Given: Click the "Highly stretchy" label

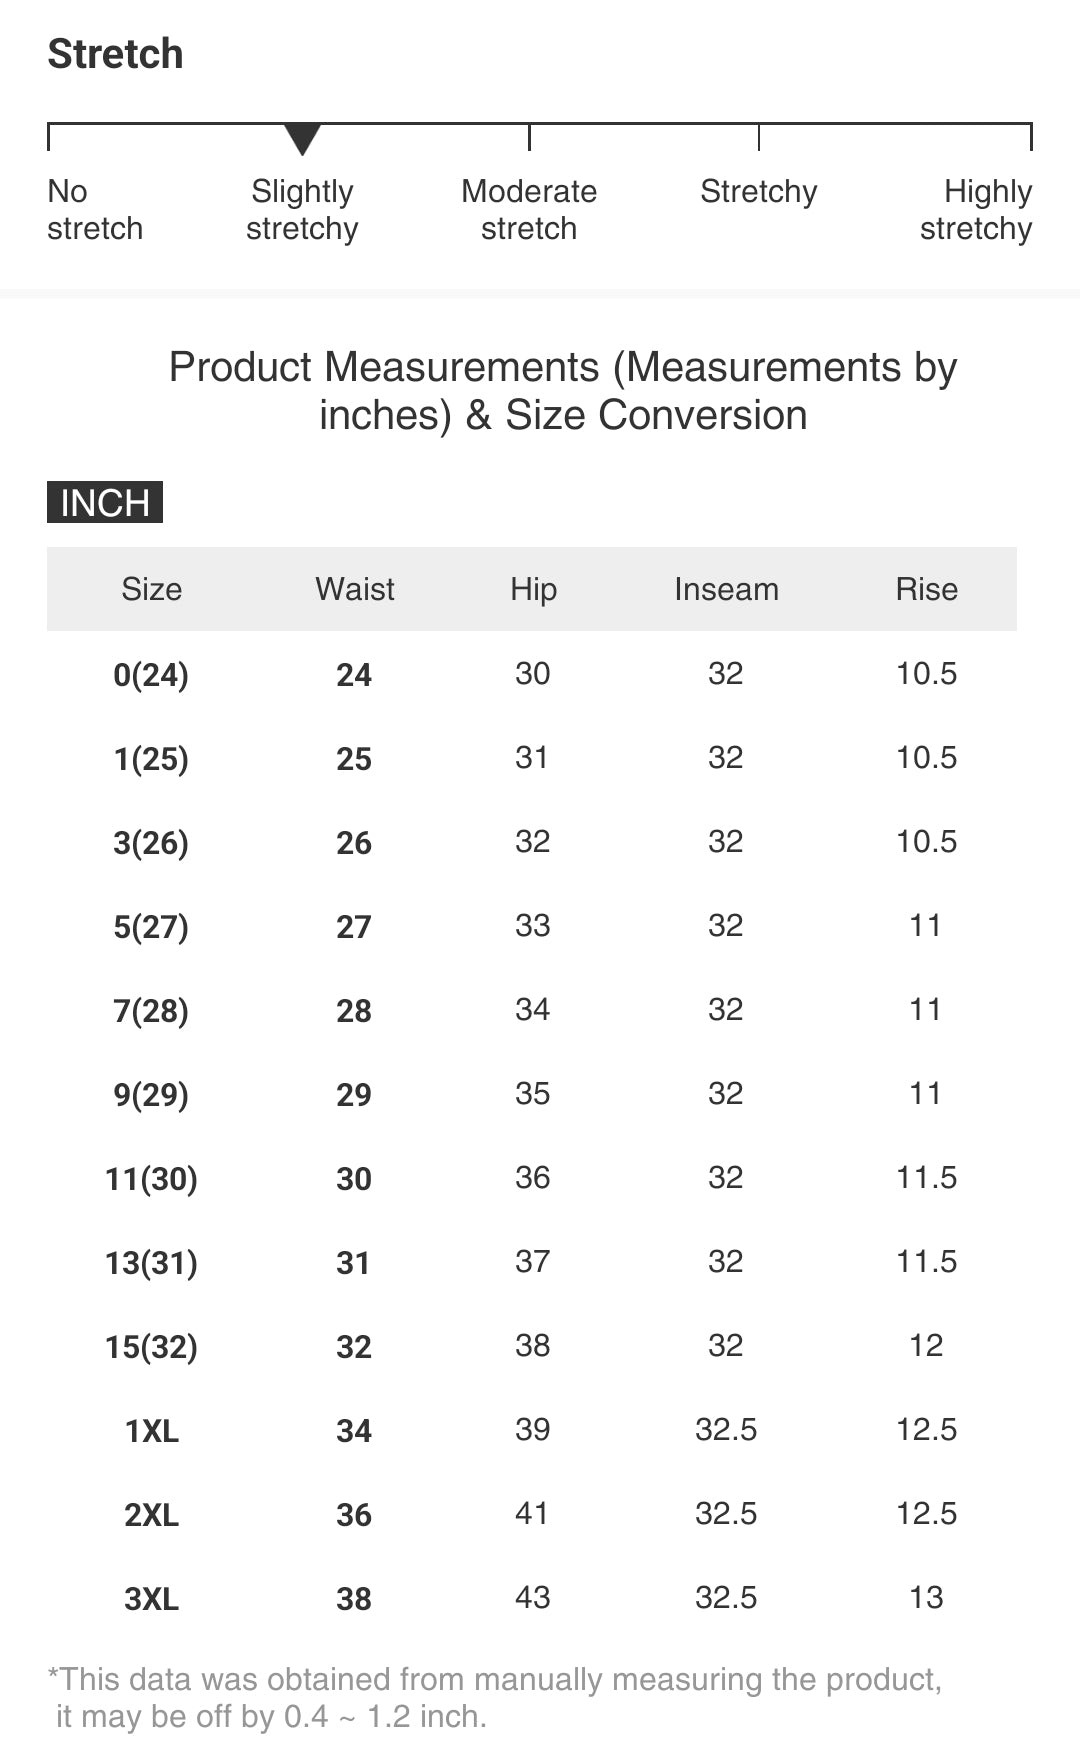Looking at the screenshot, I should (976, 210).
